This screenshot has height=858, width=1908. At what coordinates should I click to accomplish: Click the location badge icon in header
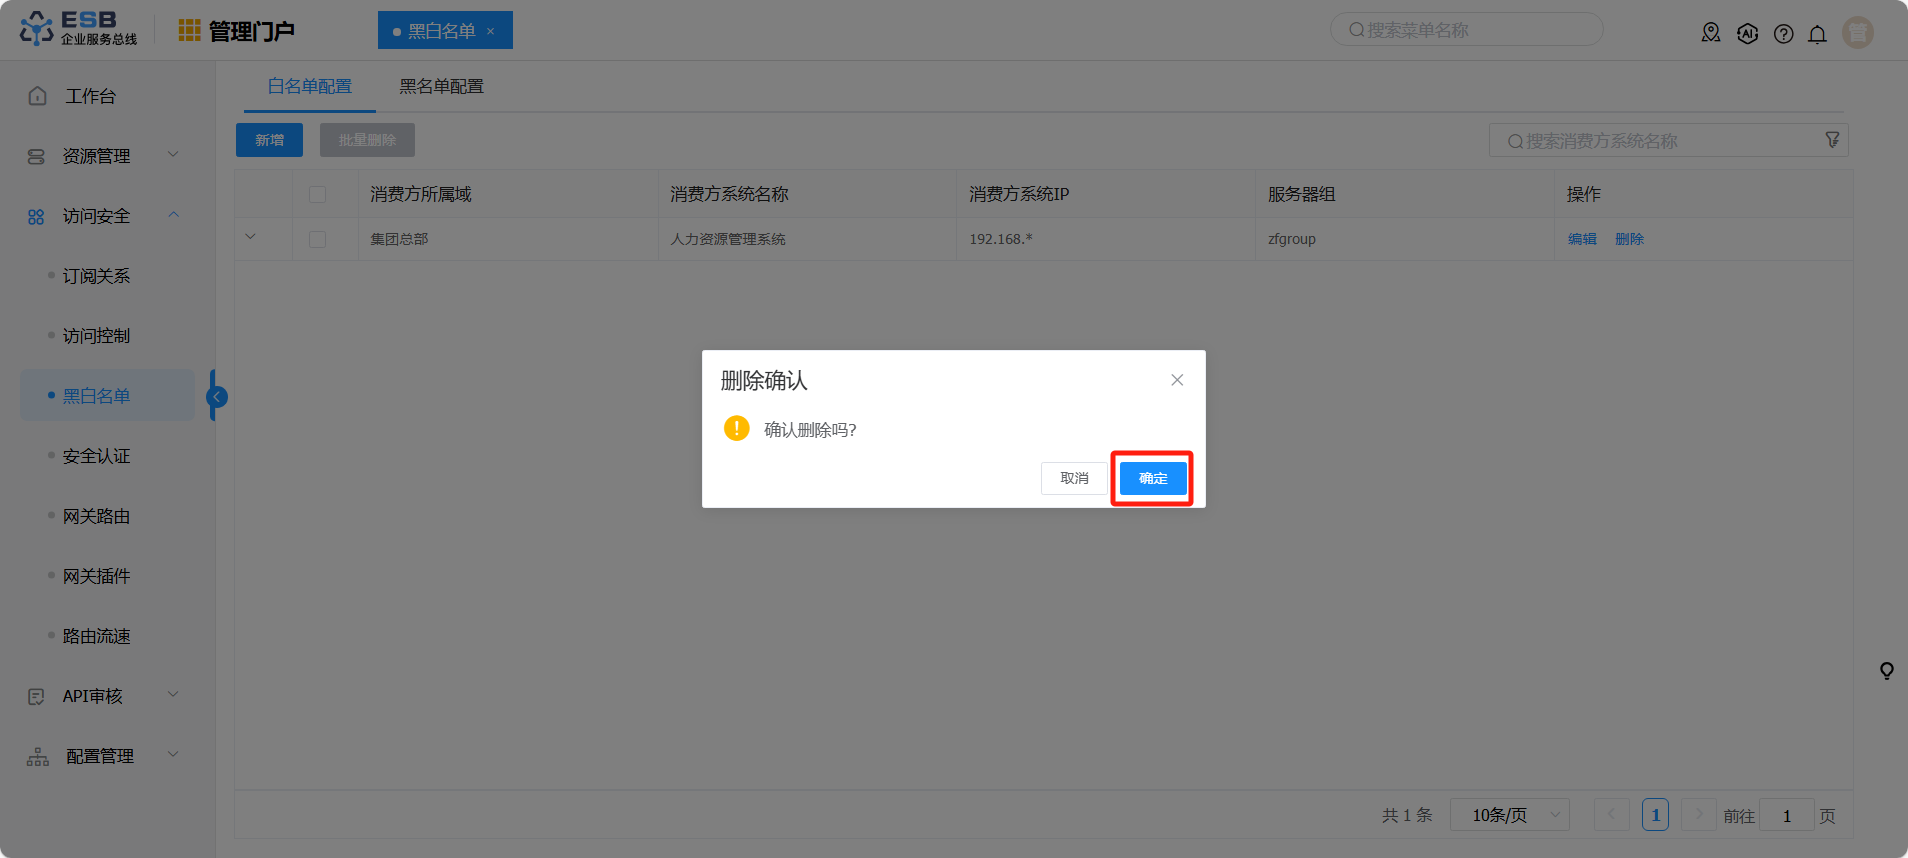(x=1711, y=33)
